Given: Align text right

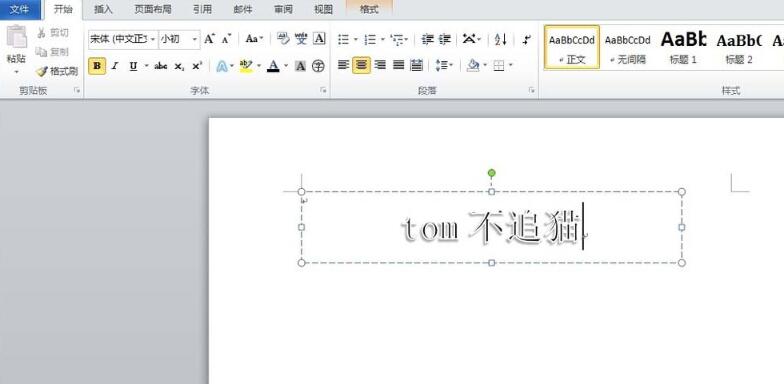Looking at the screenshot, I should [x=380, y=64].
